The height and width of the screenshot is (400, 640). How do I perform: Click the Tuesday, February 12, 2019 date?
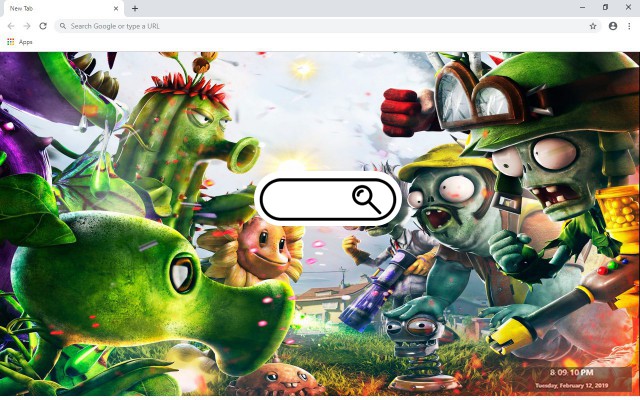point(571,385)
